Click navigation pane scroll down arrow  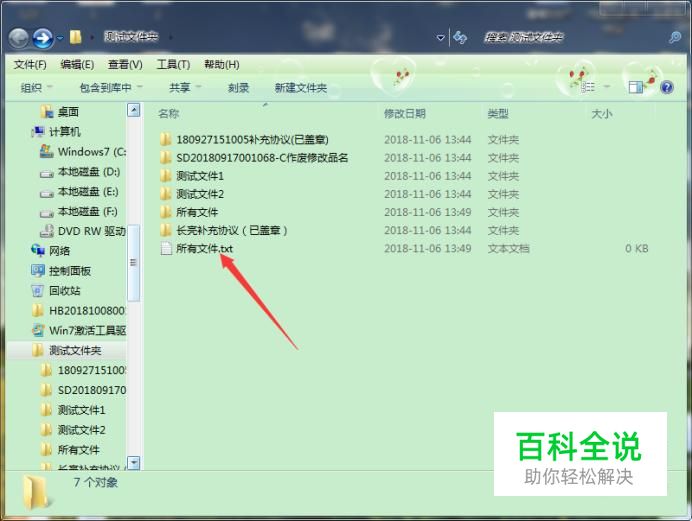(133, 463)
